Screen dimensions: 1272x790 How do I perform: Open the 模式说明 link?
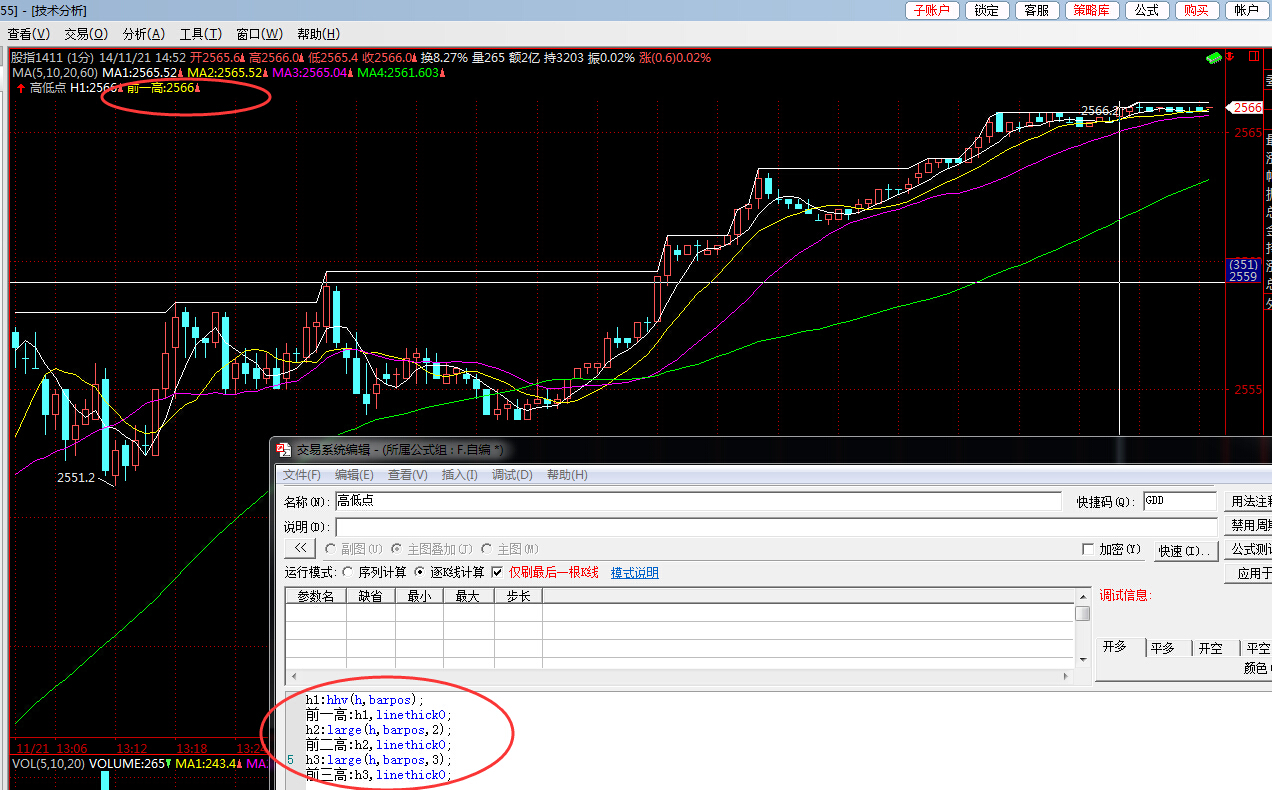pyautogui.click(x=635, y=573)
